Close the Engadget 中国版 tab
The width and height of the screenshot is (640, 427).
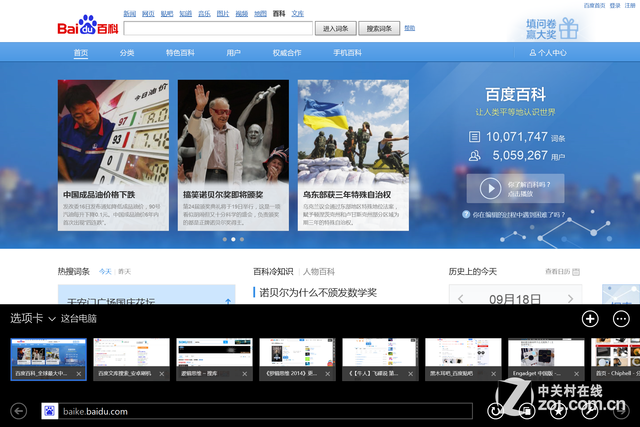click(576, 374)
